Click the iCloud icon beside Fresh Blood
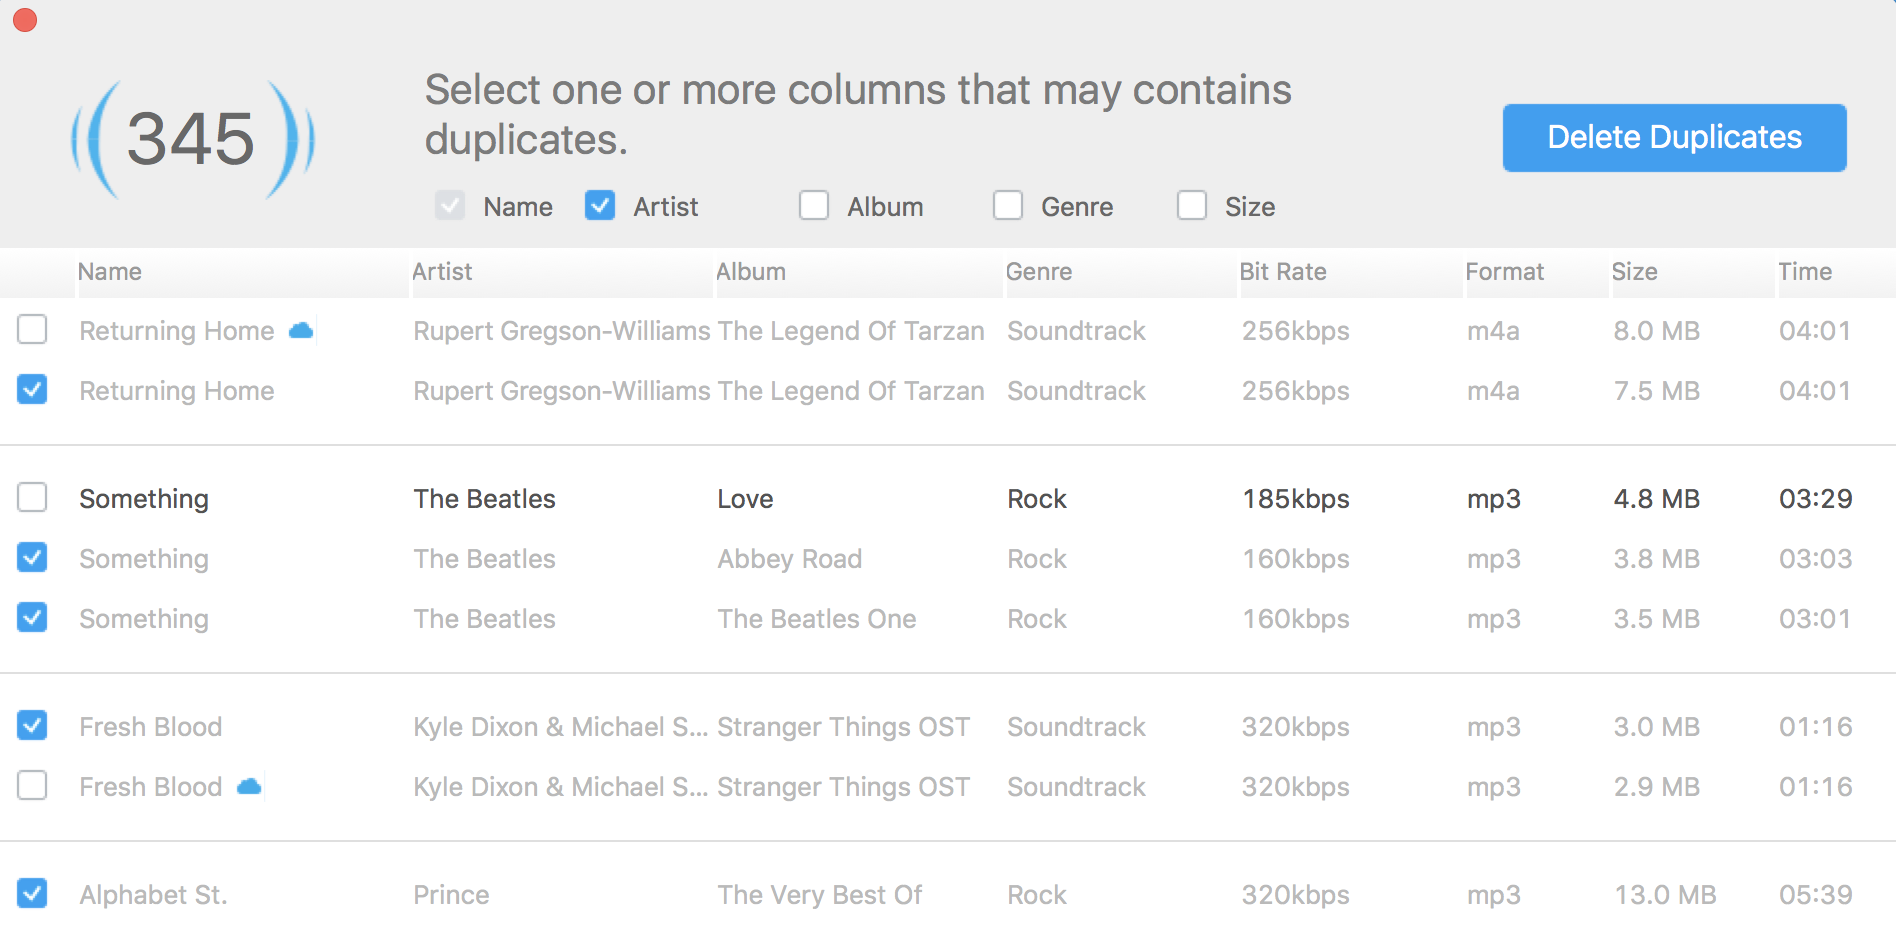The image size is (1896, 929). pos(249,786)
